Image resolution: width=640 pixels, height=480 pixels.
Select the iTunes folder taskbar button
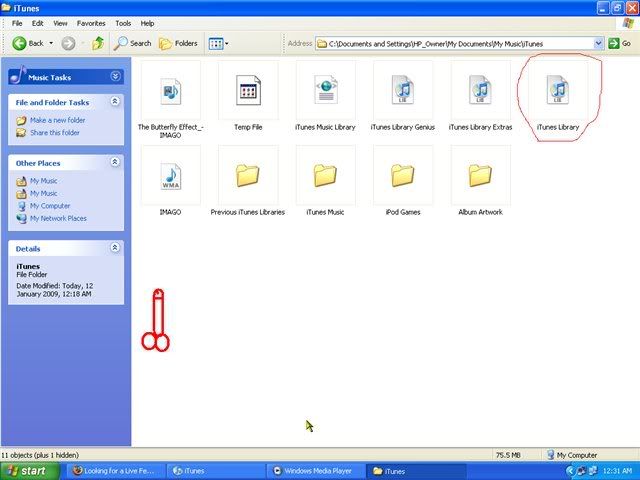(x=416, y=471)
